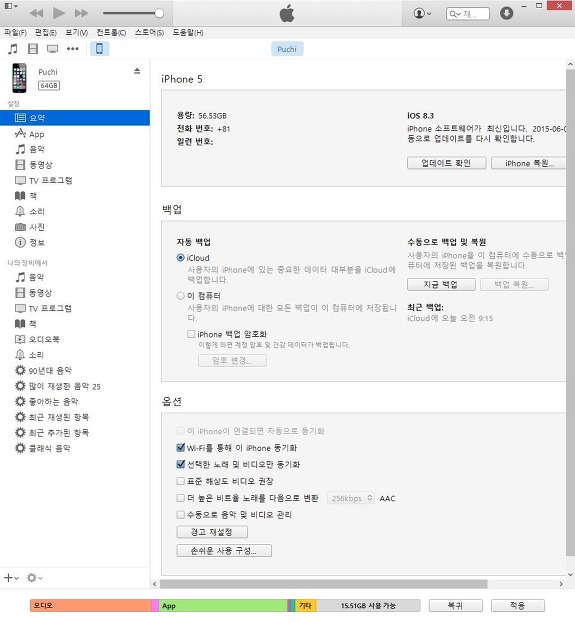575x622 pixels.
Task: Open the plus add menu at bottom-left
Action: [x=11, y=578]
